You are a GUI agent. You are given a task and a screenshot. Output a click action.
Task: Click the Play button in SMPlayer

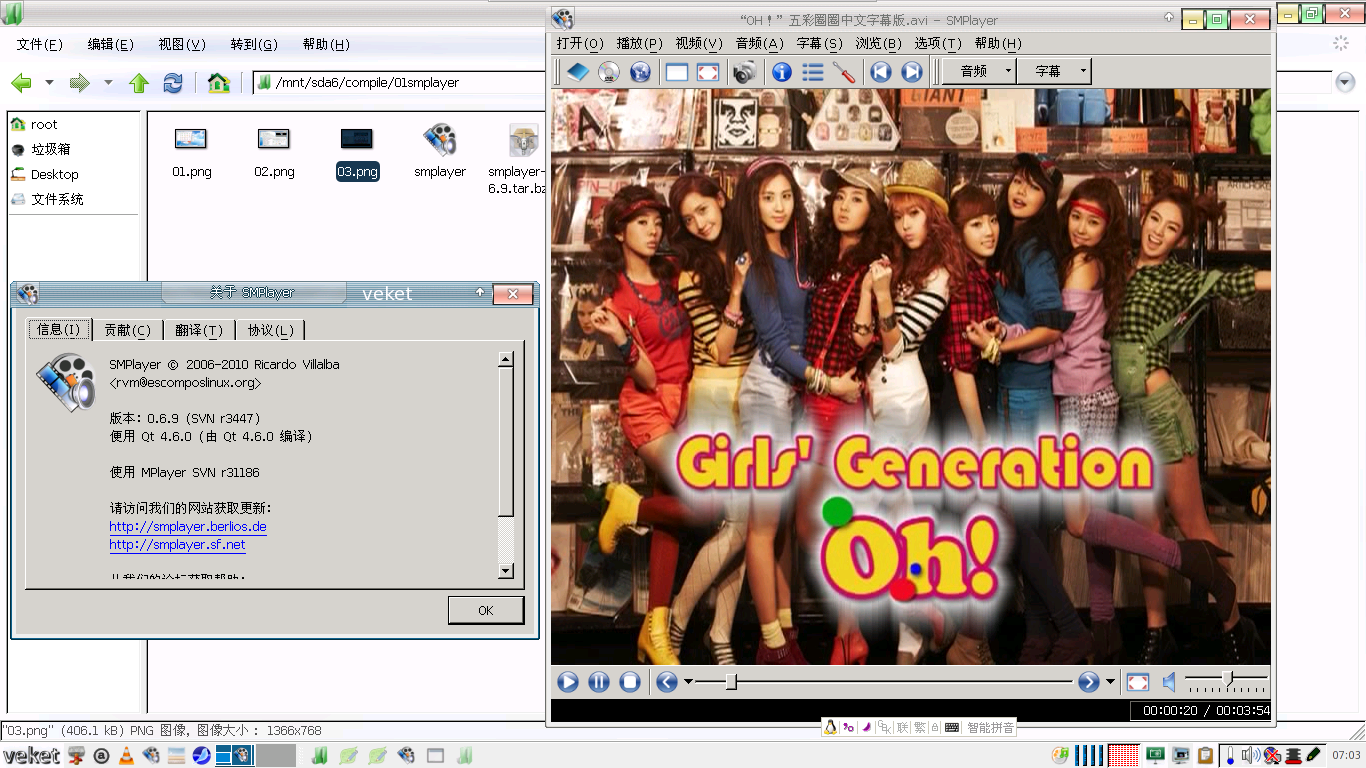click(x=568, y=682)
